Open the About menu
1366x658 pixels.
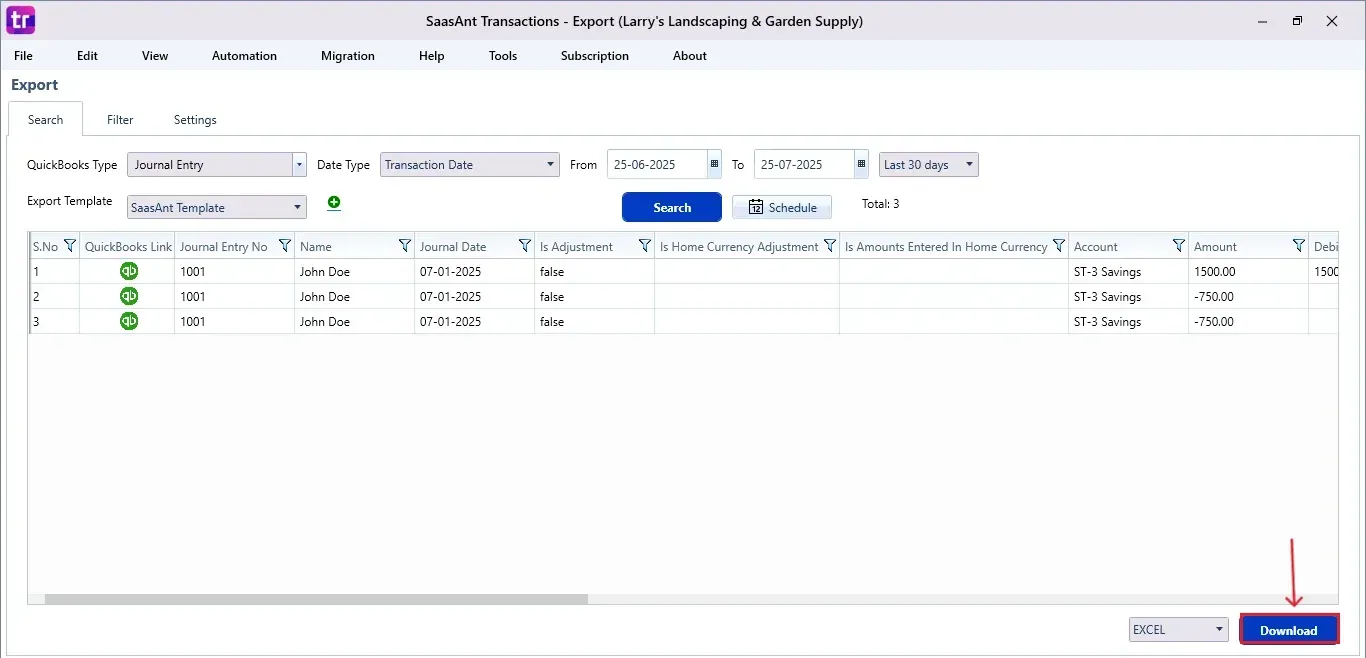[690, 56]
